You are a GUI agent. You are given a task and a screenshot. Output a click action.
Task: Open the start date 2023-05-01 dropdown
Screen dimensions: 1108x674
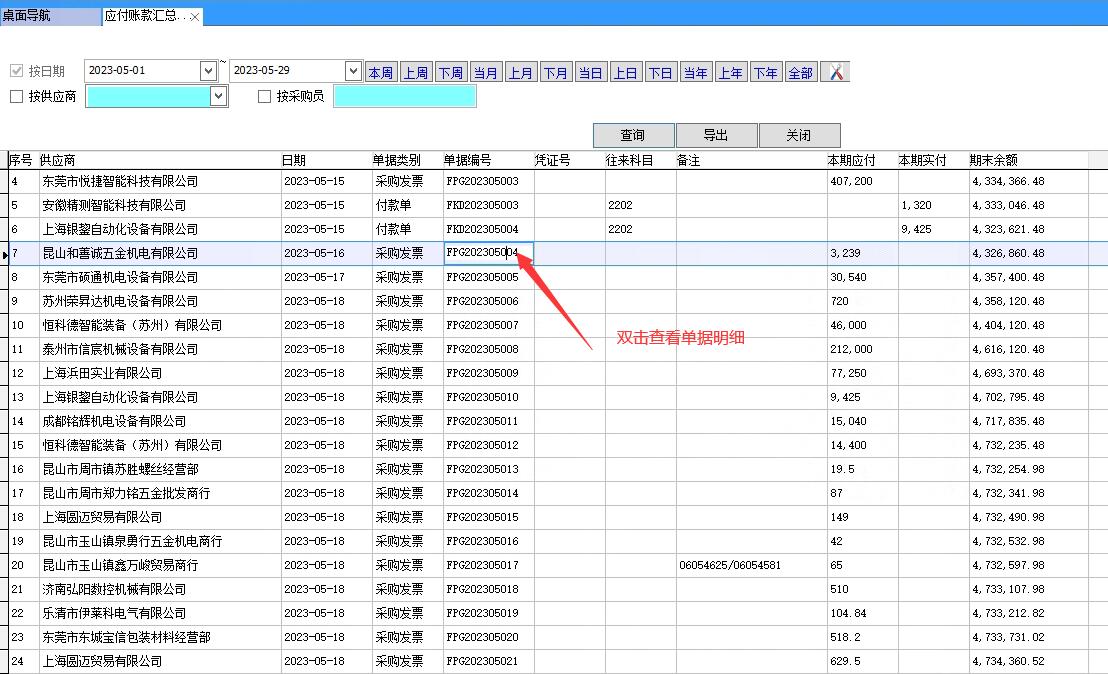click(x=208, y=71)
